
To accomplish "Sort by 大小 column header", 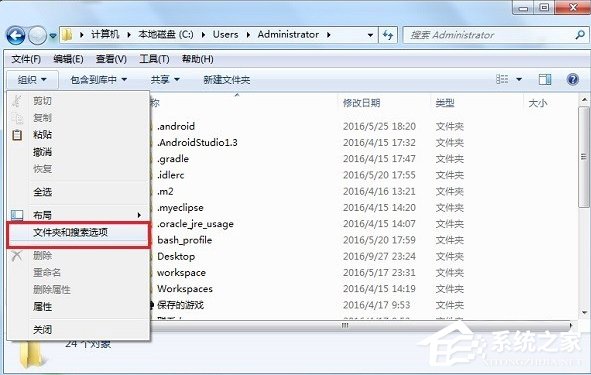I will (537, 103).
